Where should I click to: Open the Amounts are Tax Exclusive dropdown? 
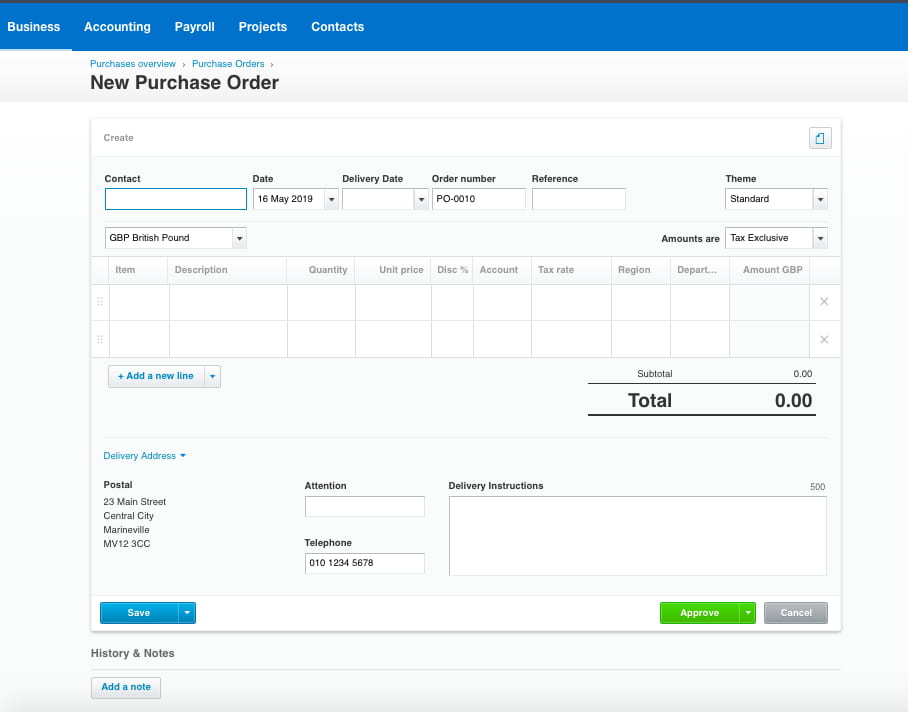[x=820, y=238]
